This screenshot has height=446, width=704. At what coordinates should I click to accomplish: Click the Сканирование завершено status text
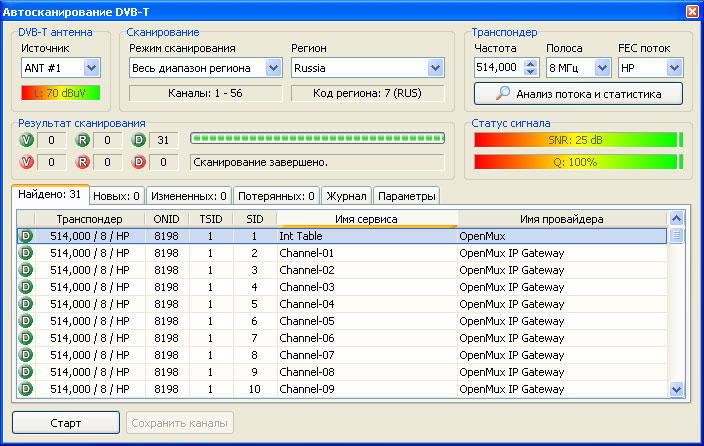point(260,162)
